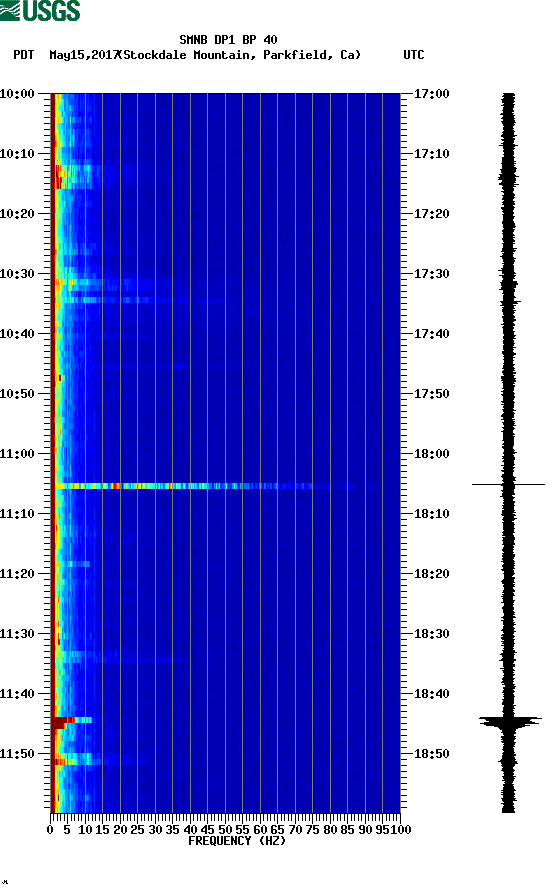552x893 pixels.
Task: Click the '10:10' PDT time label
Action: 17,154
